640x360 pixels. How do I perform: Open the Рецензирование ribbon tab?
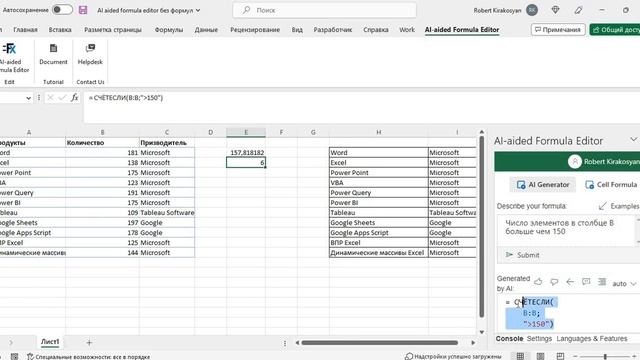(x=255, y=29)
